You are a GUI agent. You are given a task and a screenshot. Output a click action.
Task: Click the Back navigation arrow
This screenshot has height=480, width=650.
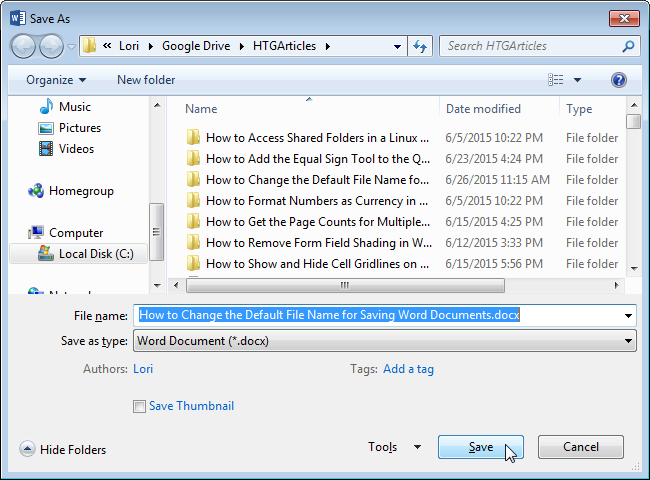coord(24,46)
